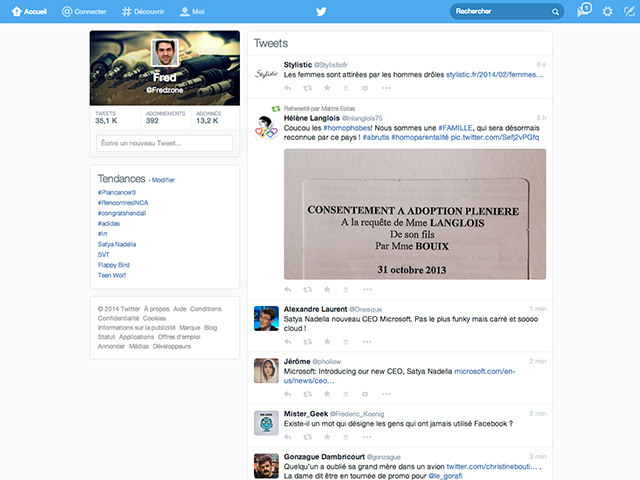
Task: Click the Écrire un nouveau Tweet box
Action: (x=165, y=143)
